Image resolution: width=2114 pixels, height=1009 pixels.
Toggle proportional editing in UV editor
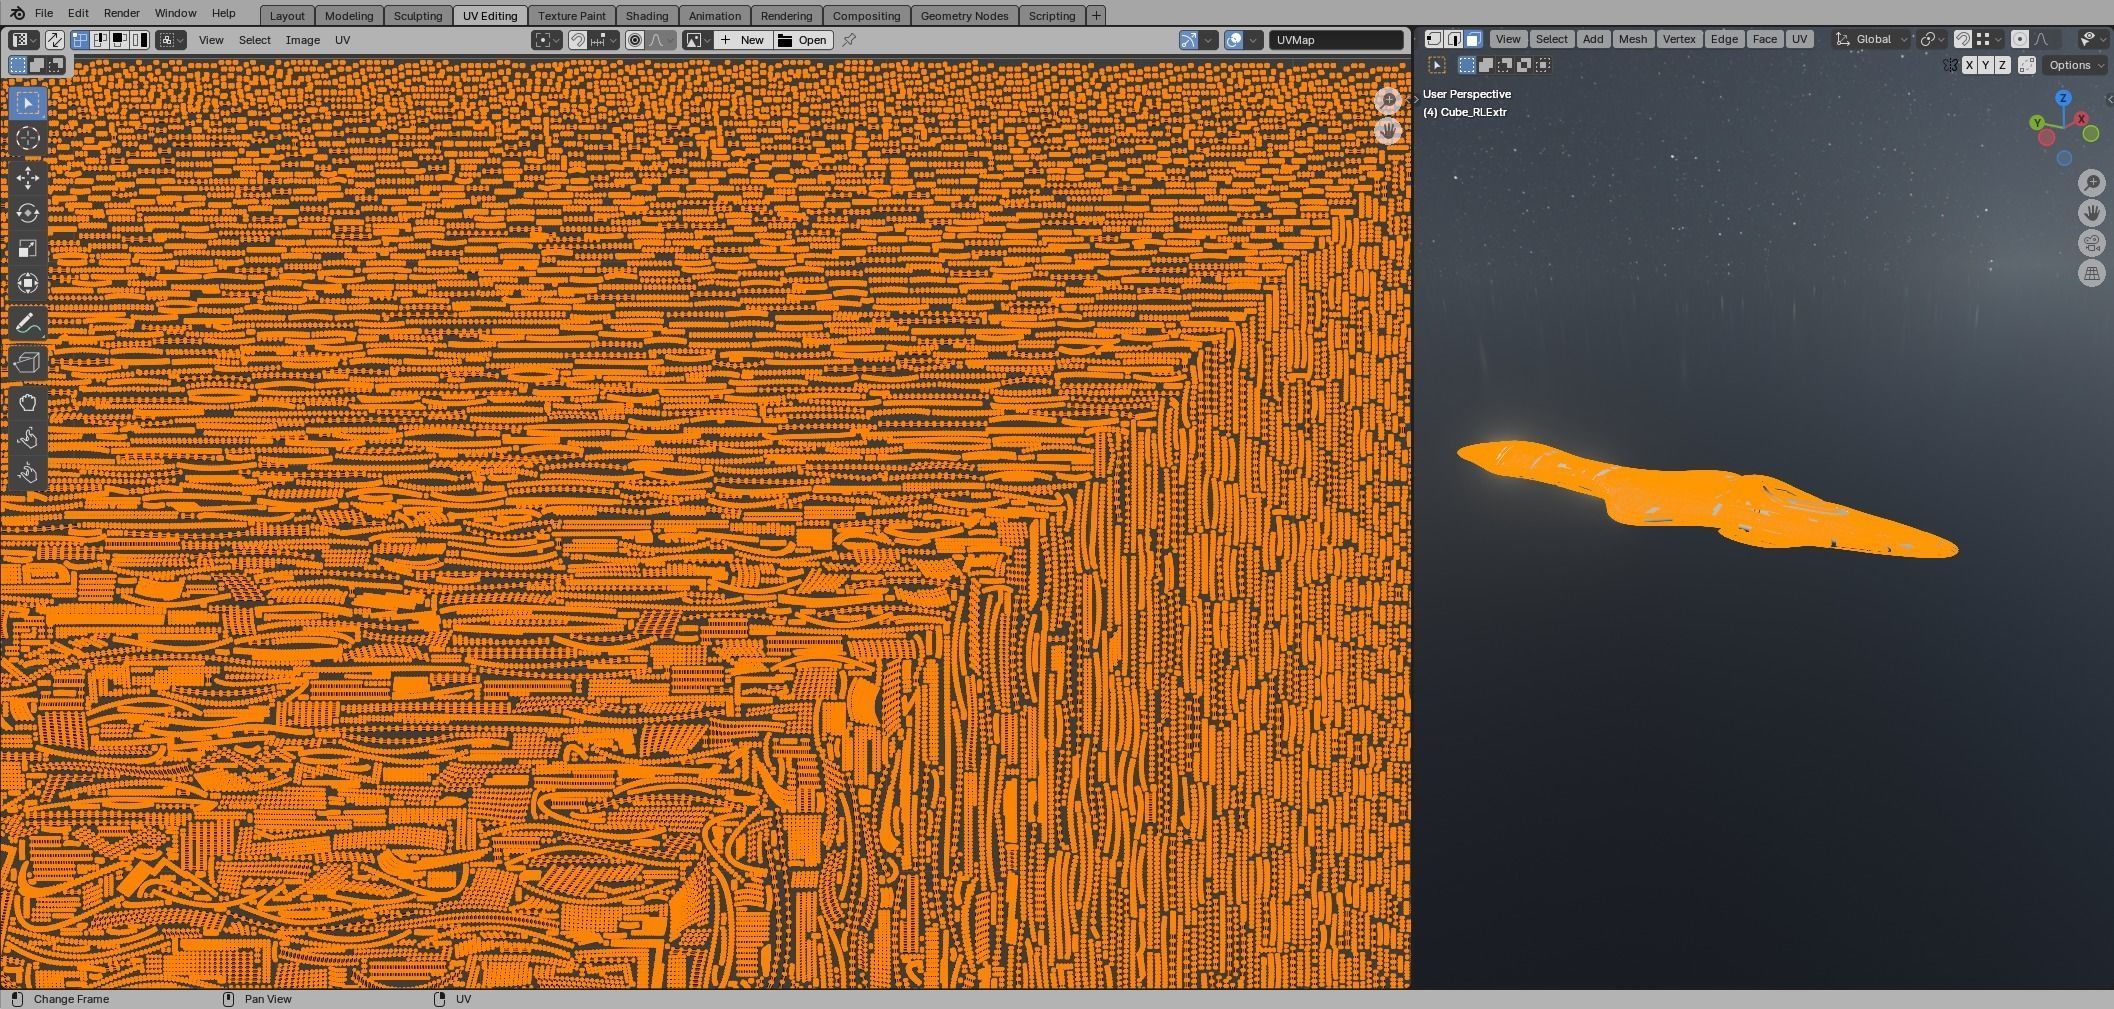coord(635,40)
